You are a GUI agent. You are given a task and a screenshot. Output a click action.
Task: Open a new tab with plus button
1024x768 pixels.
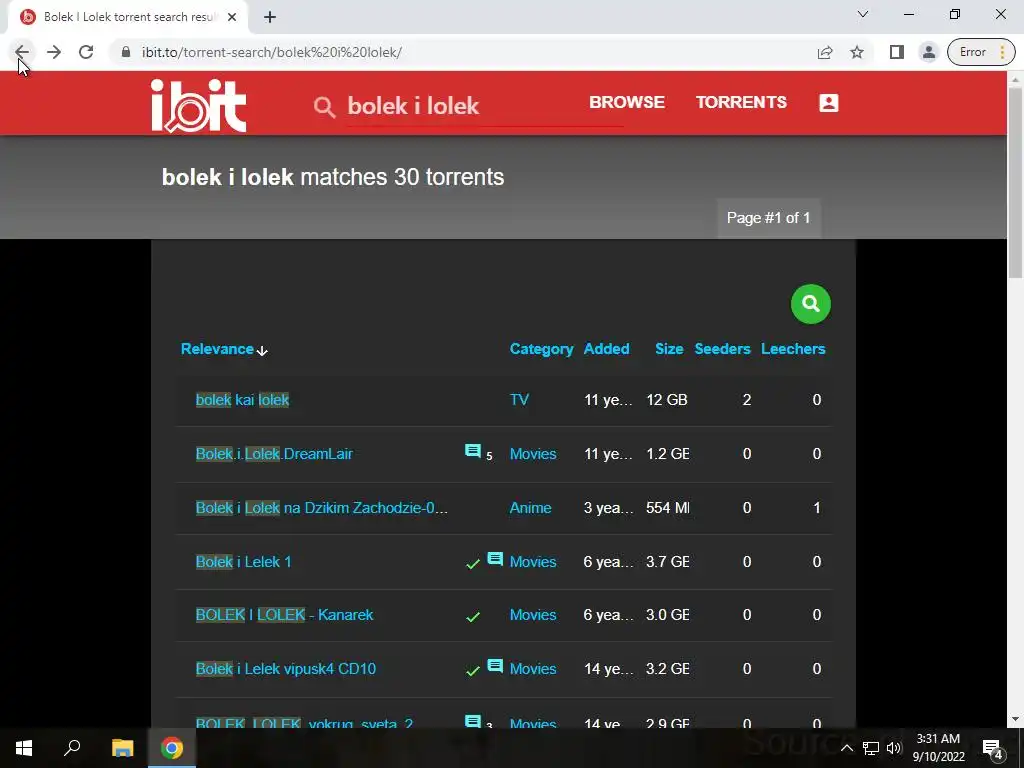tap(270, 17)
